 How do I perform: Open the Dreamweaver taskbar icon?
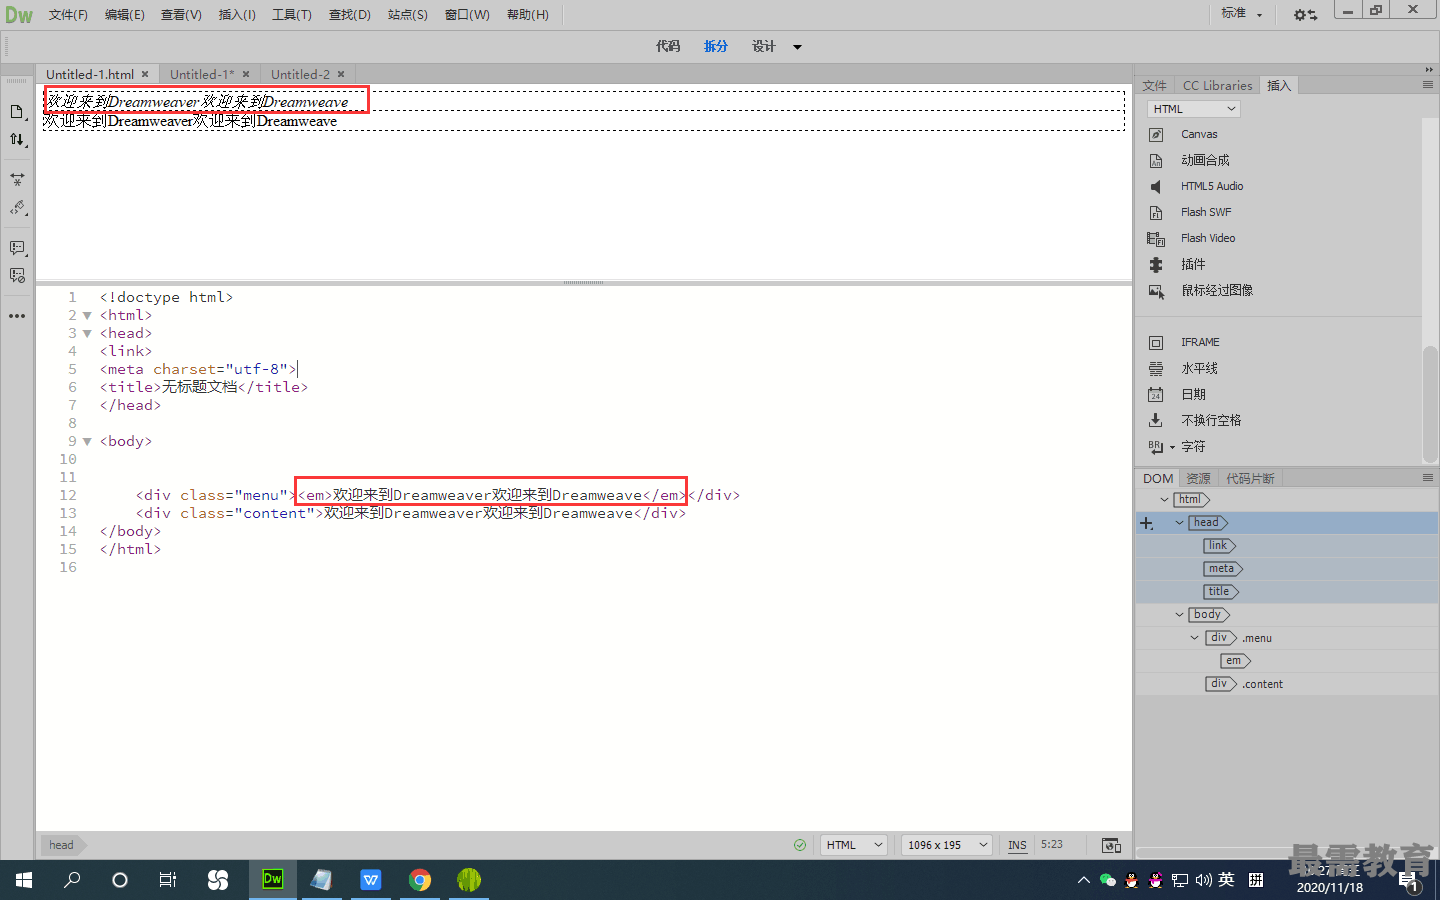click(272, 879)
